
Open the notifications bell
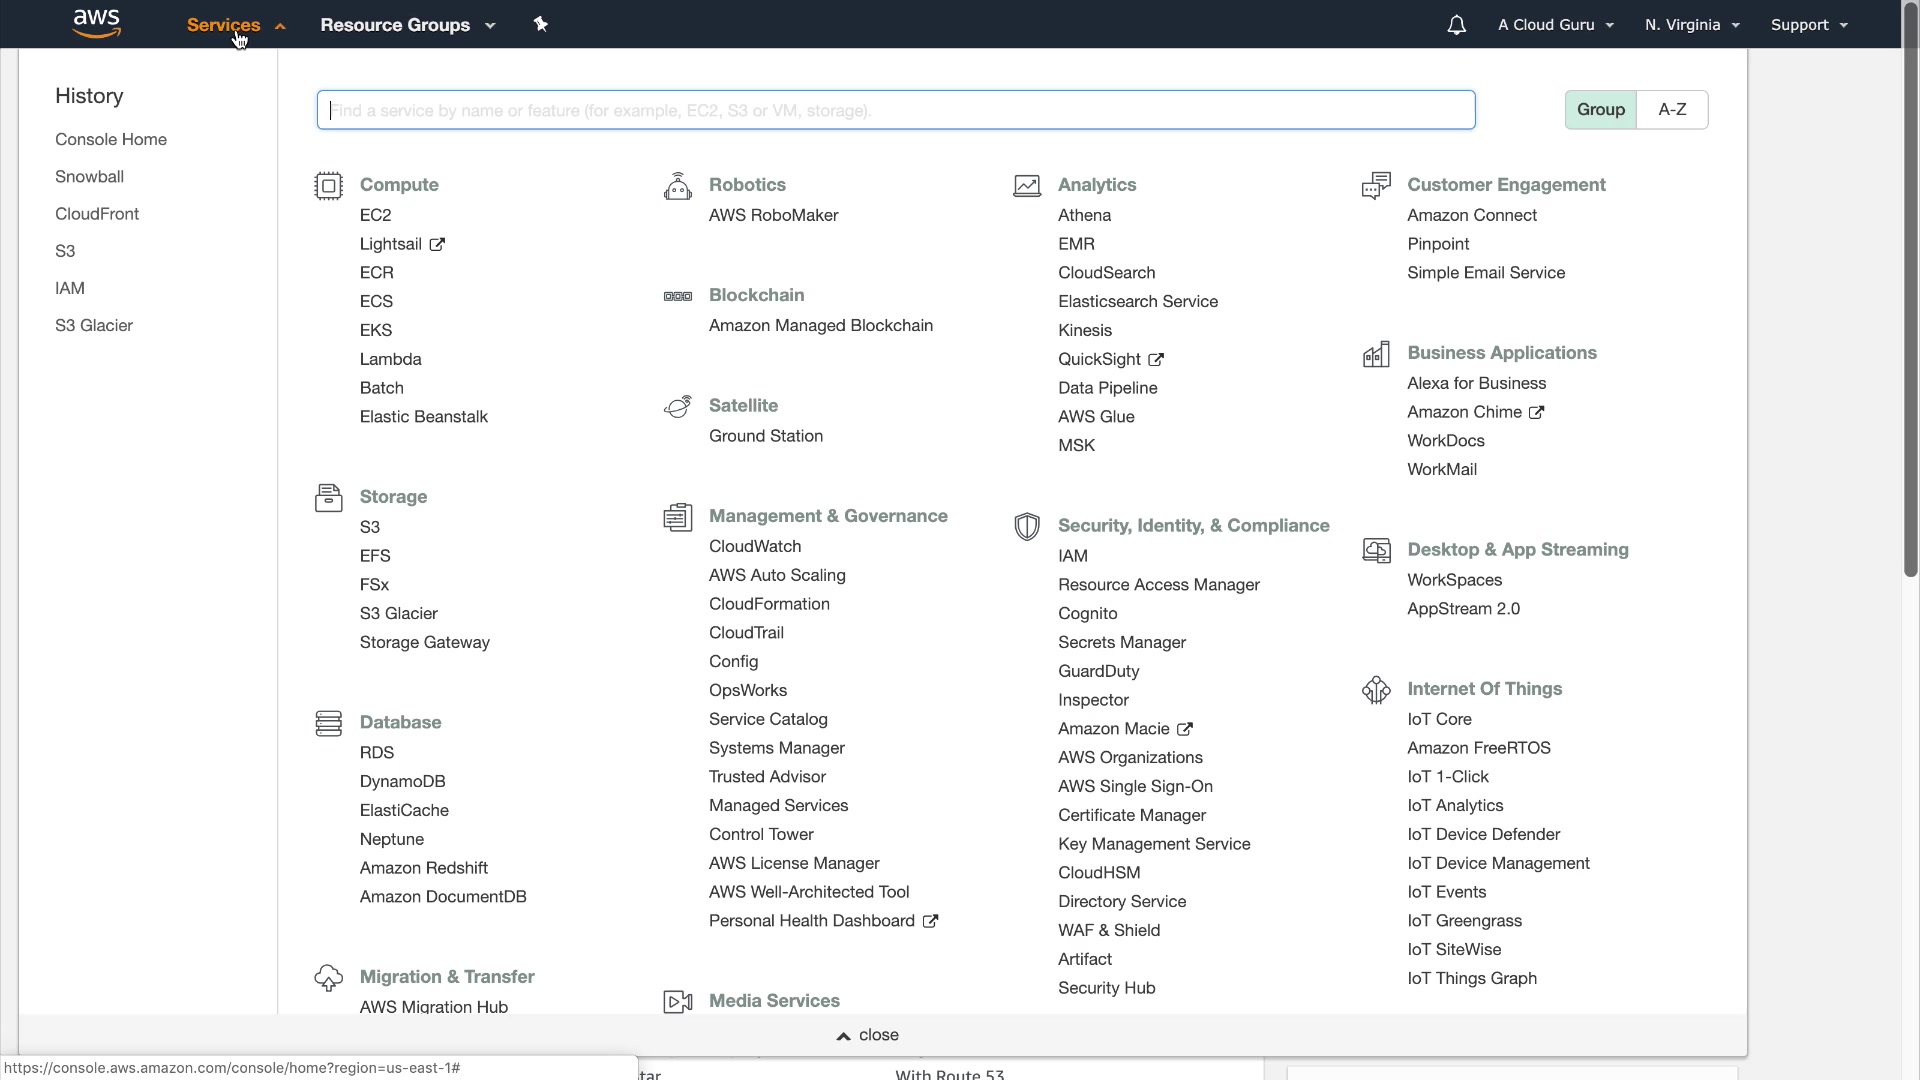[1456, 25]
